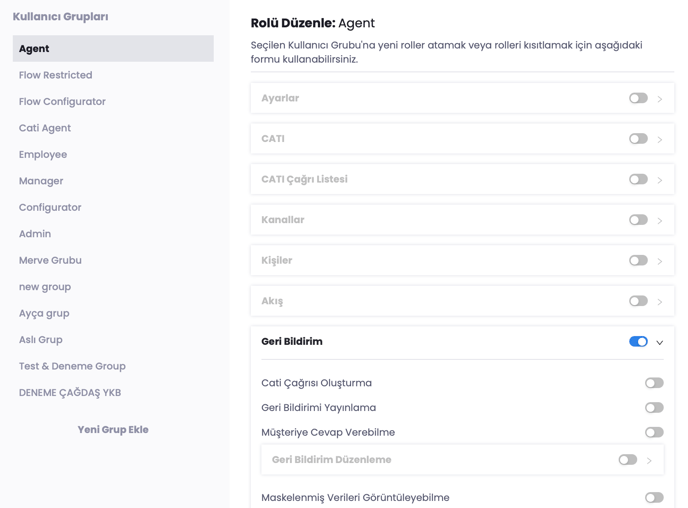Enable Geri Bildirimi Yayınlama toggle
This screenshot has height=508, width=688.
(x=654, y=408)
